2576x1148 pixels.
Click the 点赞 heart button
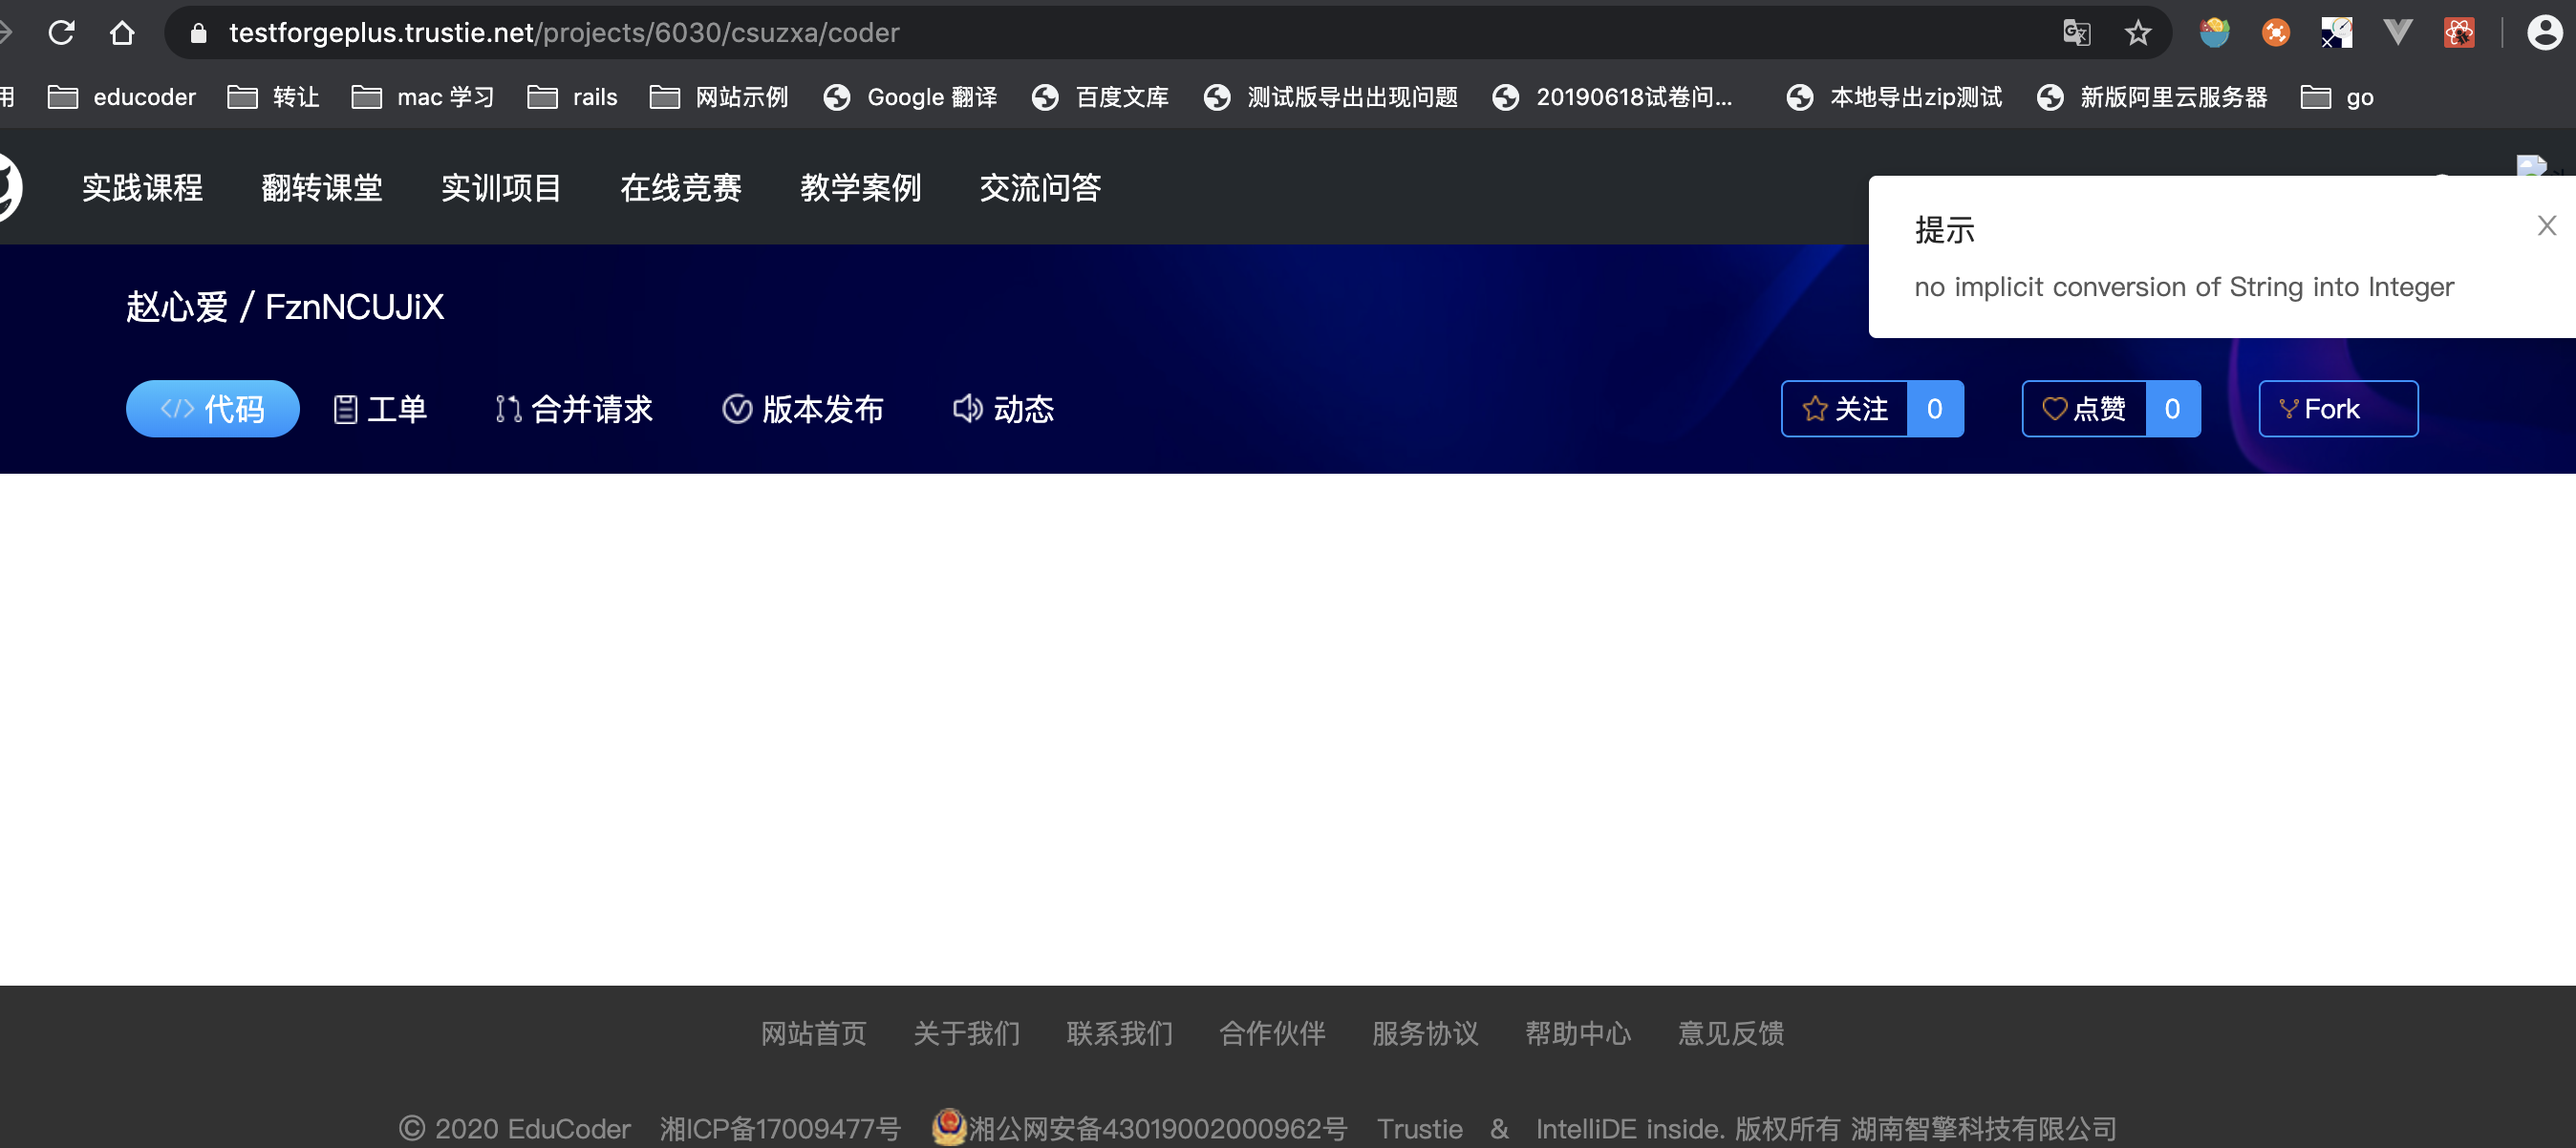pyautogui.click(x=2084, y=408)
